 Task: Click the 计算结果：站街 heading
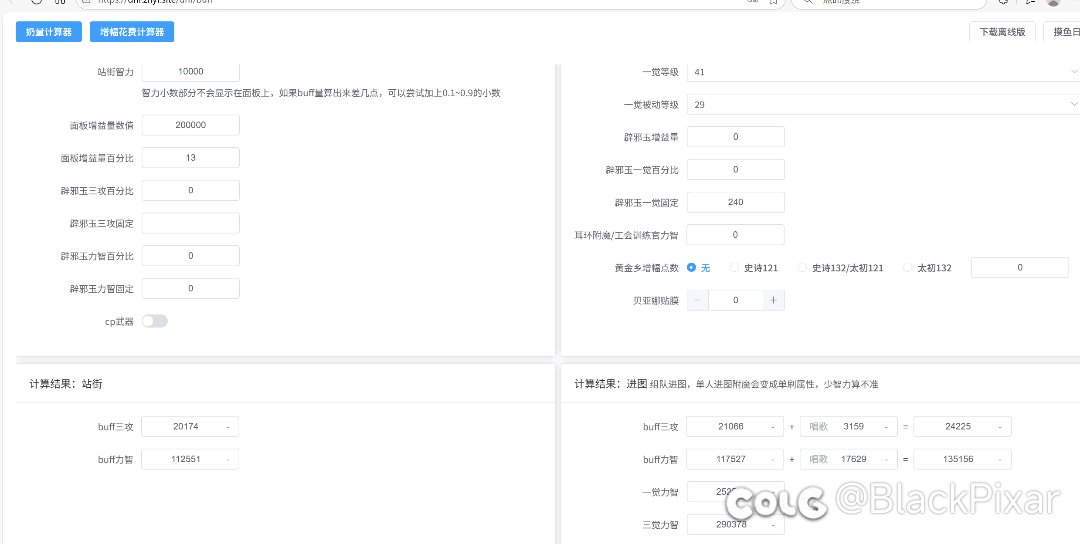pyautogui.click(x=65, y=384)
